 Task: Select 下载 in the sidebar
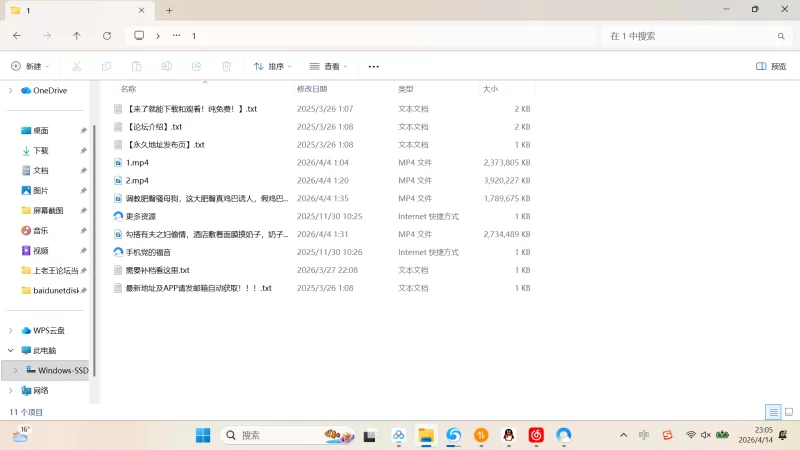(x=40, y=150)
